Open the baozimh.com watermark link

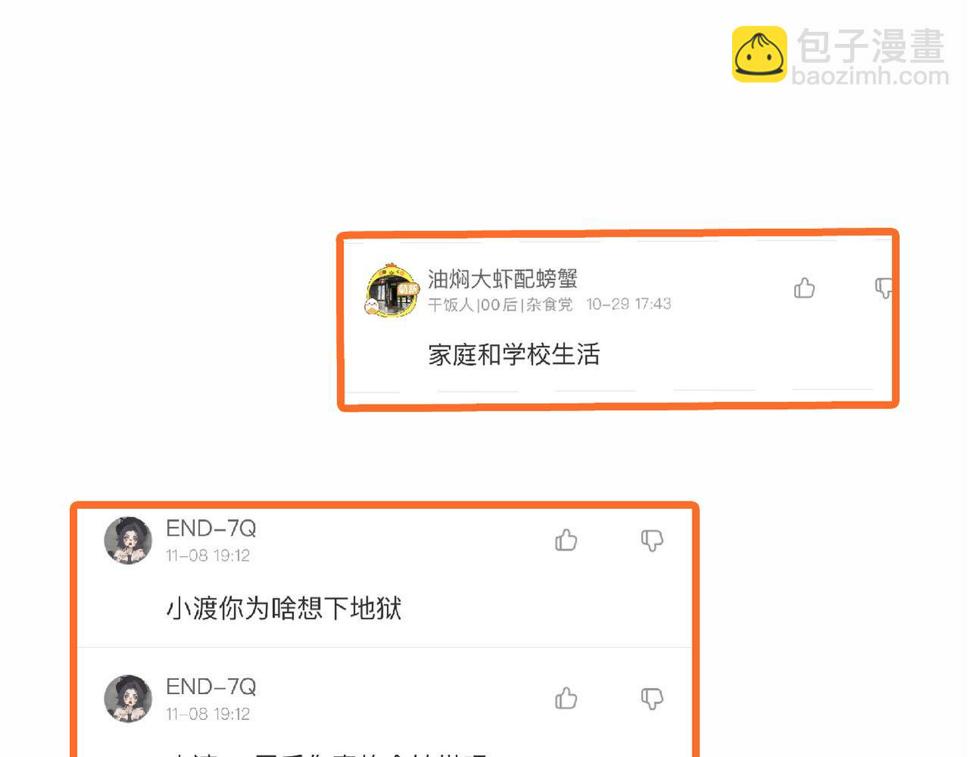(870, 76)
